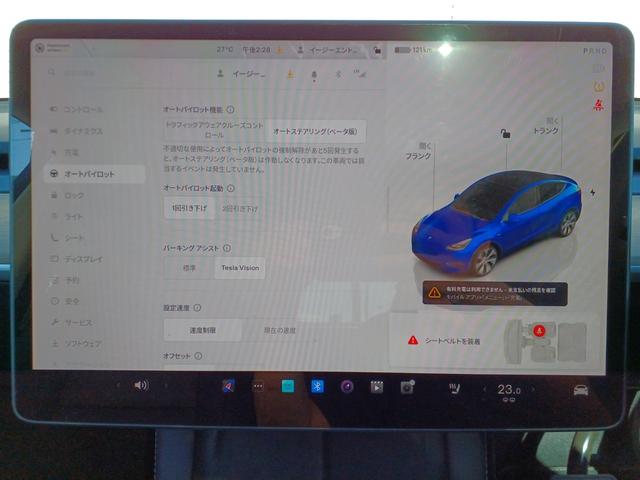The image size is (640, 480).
Task: Open the ダイナミクス menu item
Action: (76, 131)
